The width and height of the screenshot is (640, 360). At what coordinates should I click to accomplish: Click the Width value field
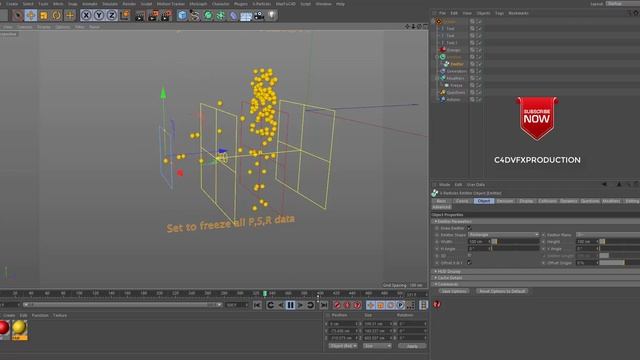pos(478,242)
